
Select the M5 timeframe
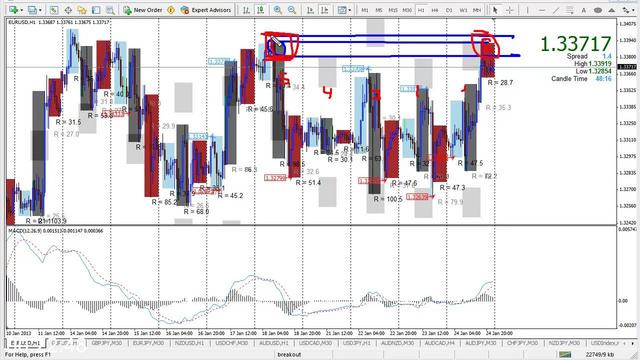[379, 10]
